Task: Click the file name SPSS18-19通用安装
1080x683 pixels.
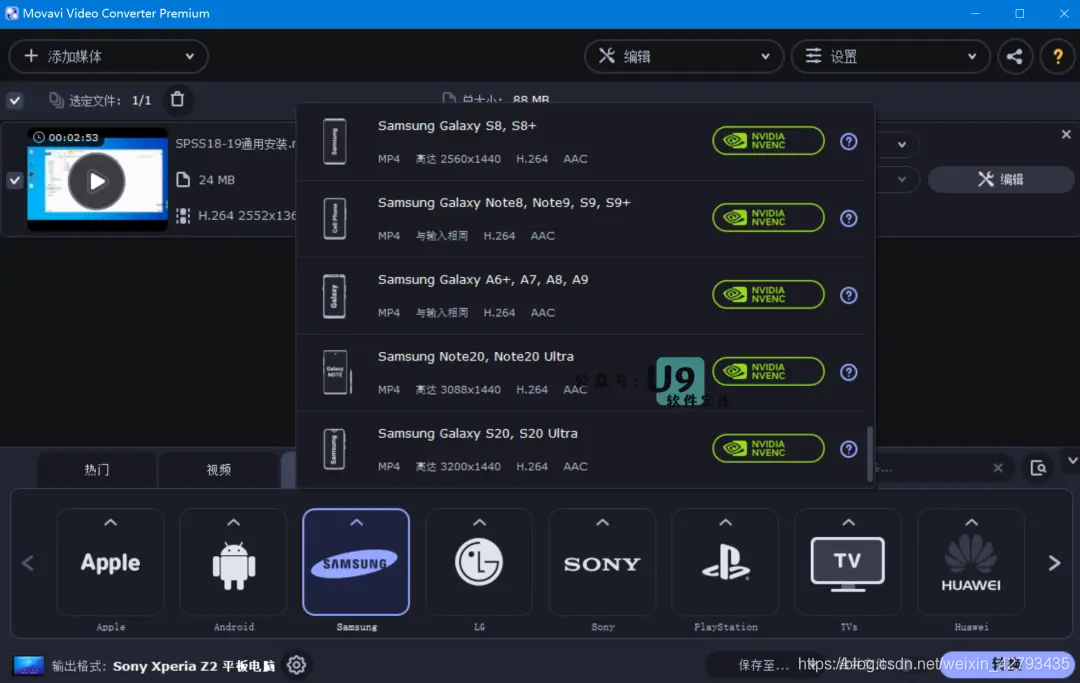Action: pos(235,143)
